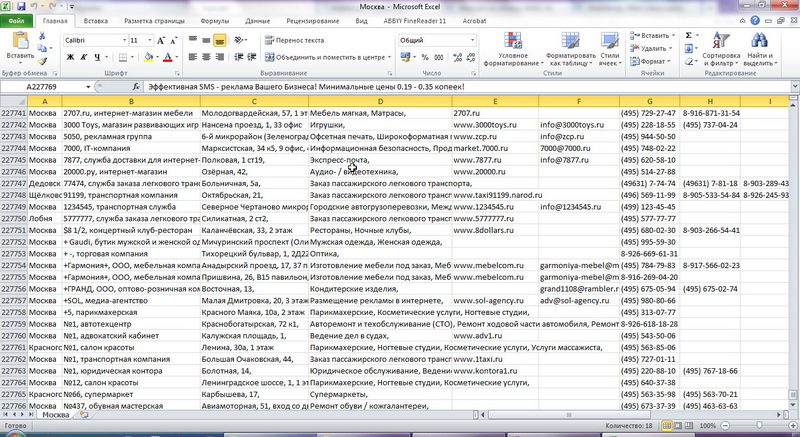Select column D header
The image size is (800, 437).
[380, 101]
